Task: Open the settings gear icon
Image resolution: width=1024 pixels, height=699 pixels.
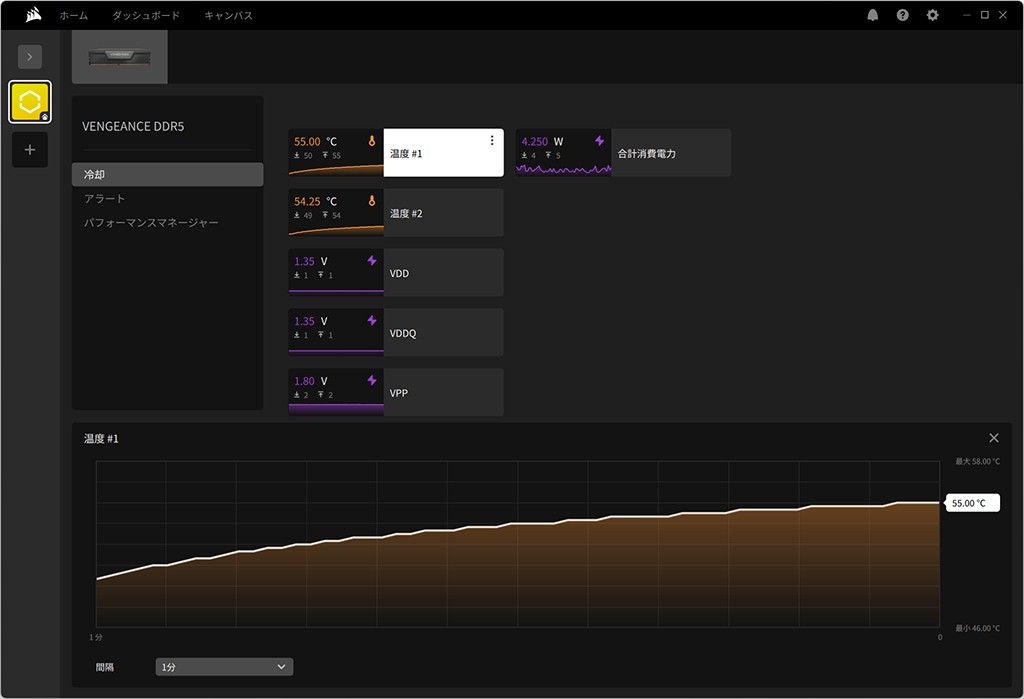Action: pyautogui.click(x=933, y=15)
